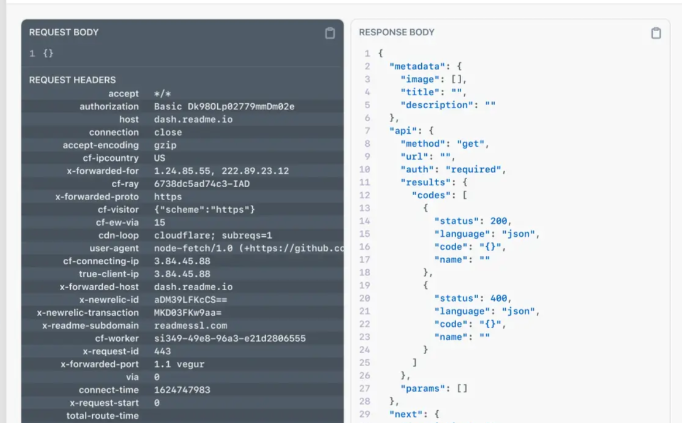Select the "status": 200 line
682x423 pixels.
[473, 221]
